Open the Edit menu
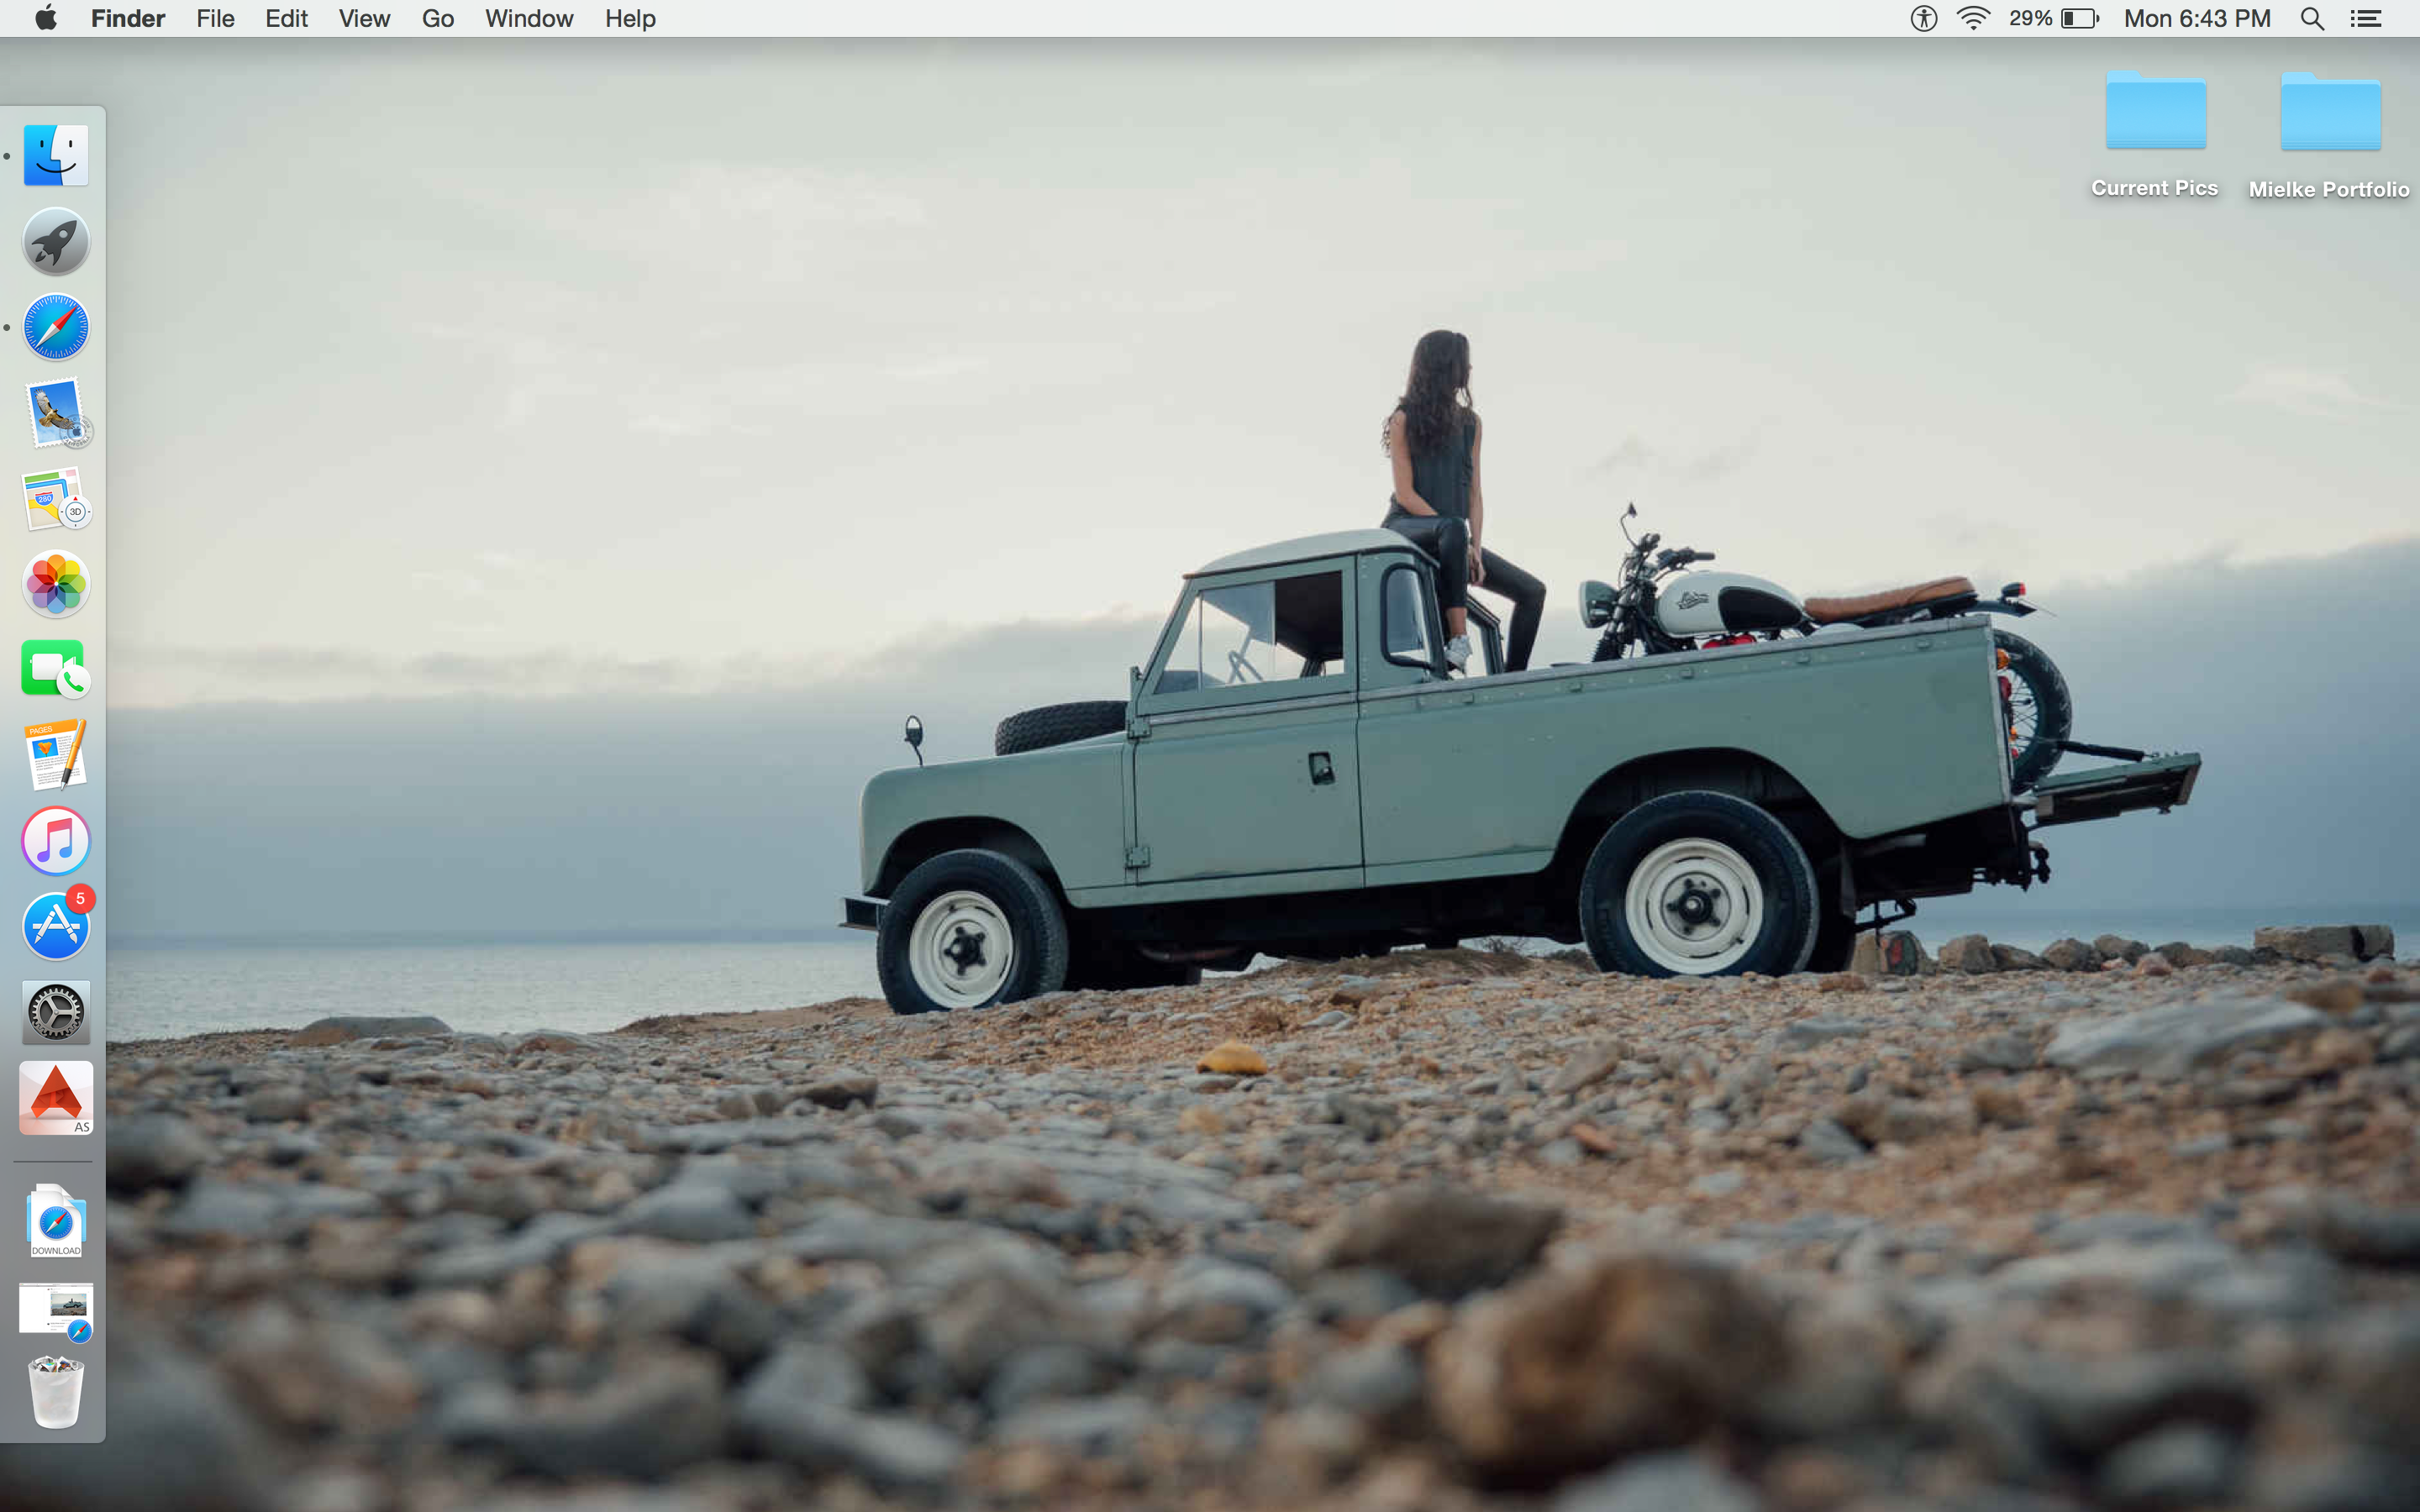The height and width of the screenshot is (1512, 2420). pyautogui.click(x=286, y=18)
